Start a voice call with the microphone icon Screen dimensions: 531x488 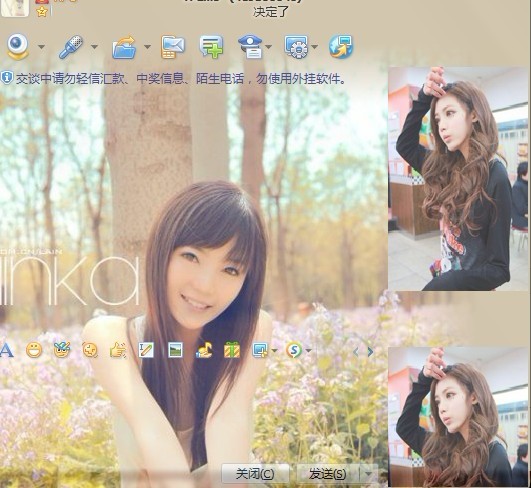pyautogui.click(x=71, y=47)
